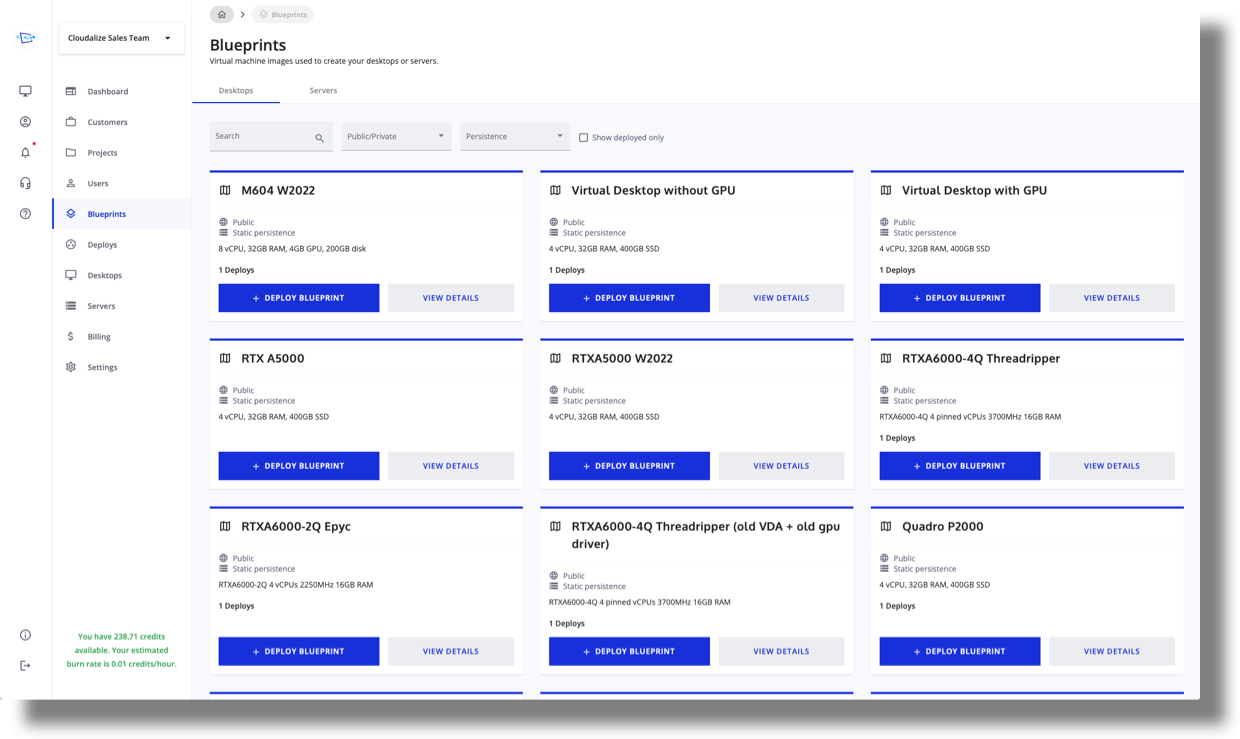Viewport: 1240px width, 739px height.
Task: Click the Servers sidebar icon
Action: tap(71, 306)
